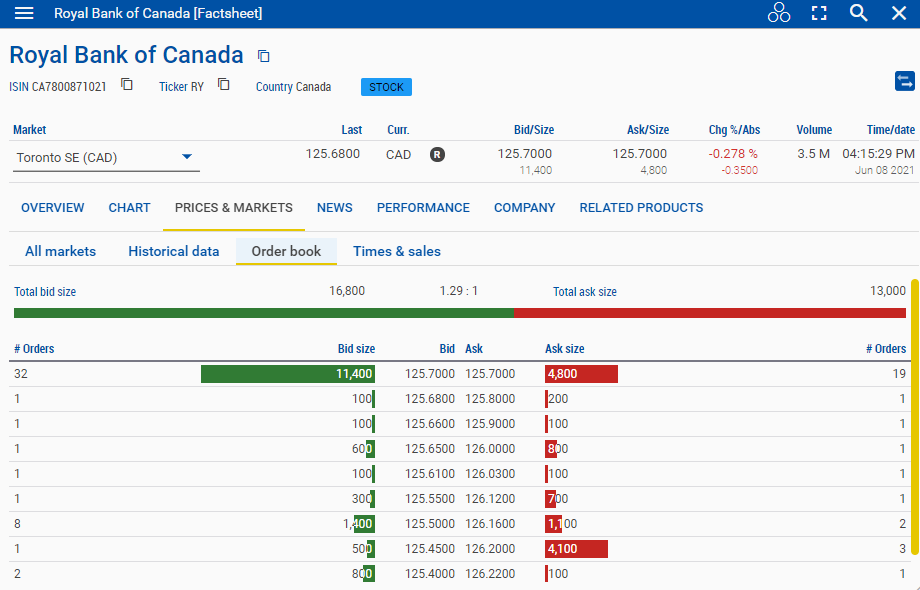Screen dimensions: 920x590
Task: Click the 3.5 M volume value
Action: (x=814, y=154)
